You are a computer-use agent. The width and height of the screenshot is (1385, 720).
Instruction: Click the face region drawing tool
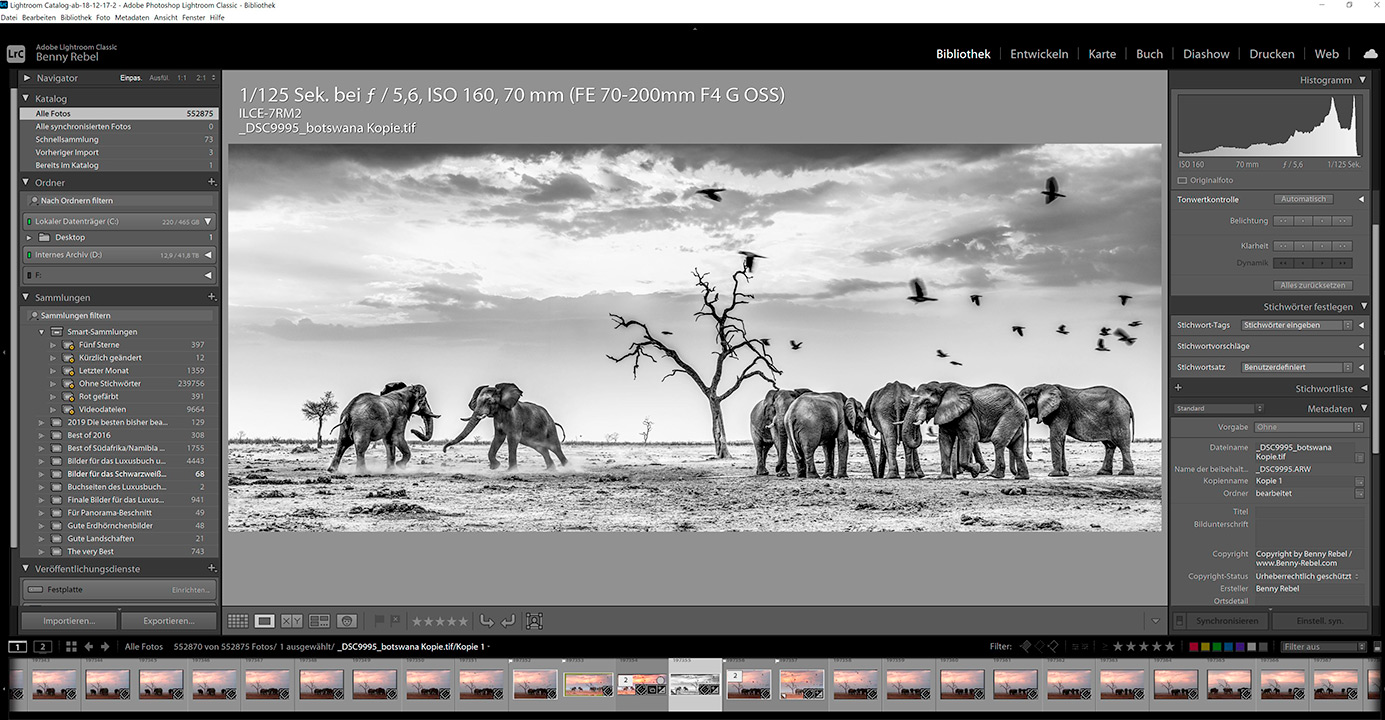(x=534, y=621)
